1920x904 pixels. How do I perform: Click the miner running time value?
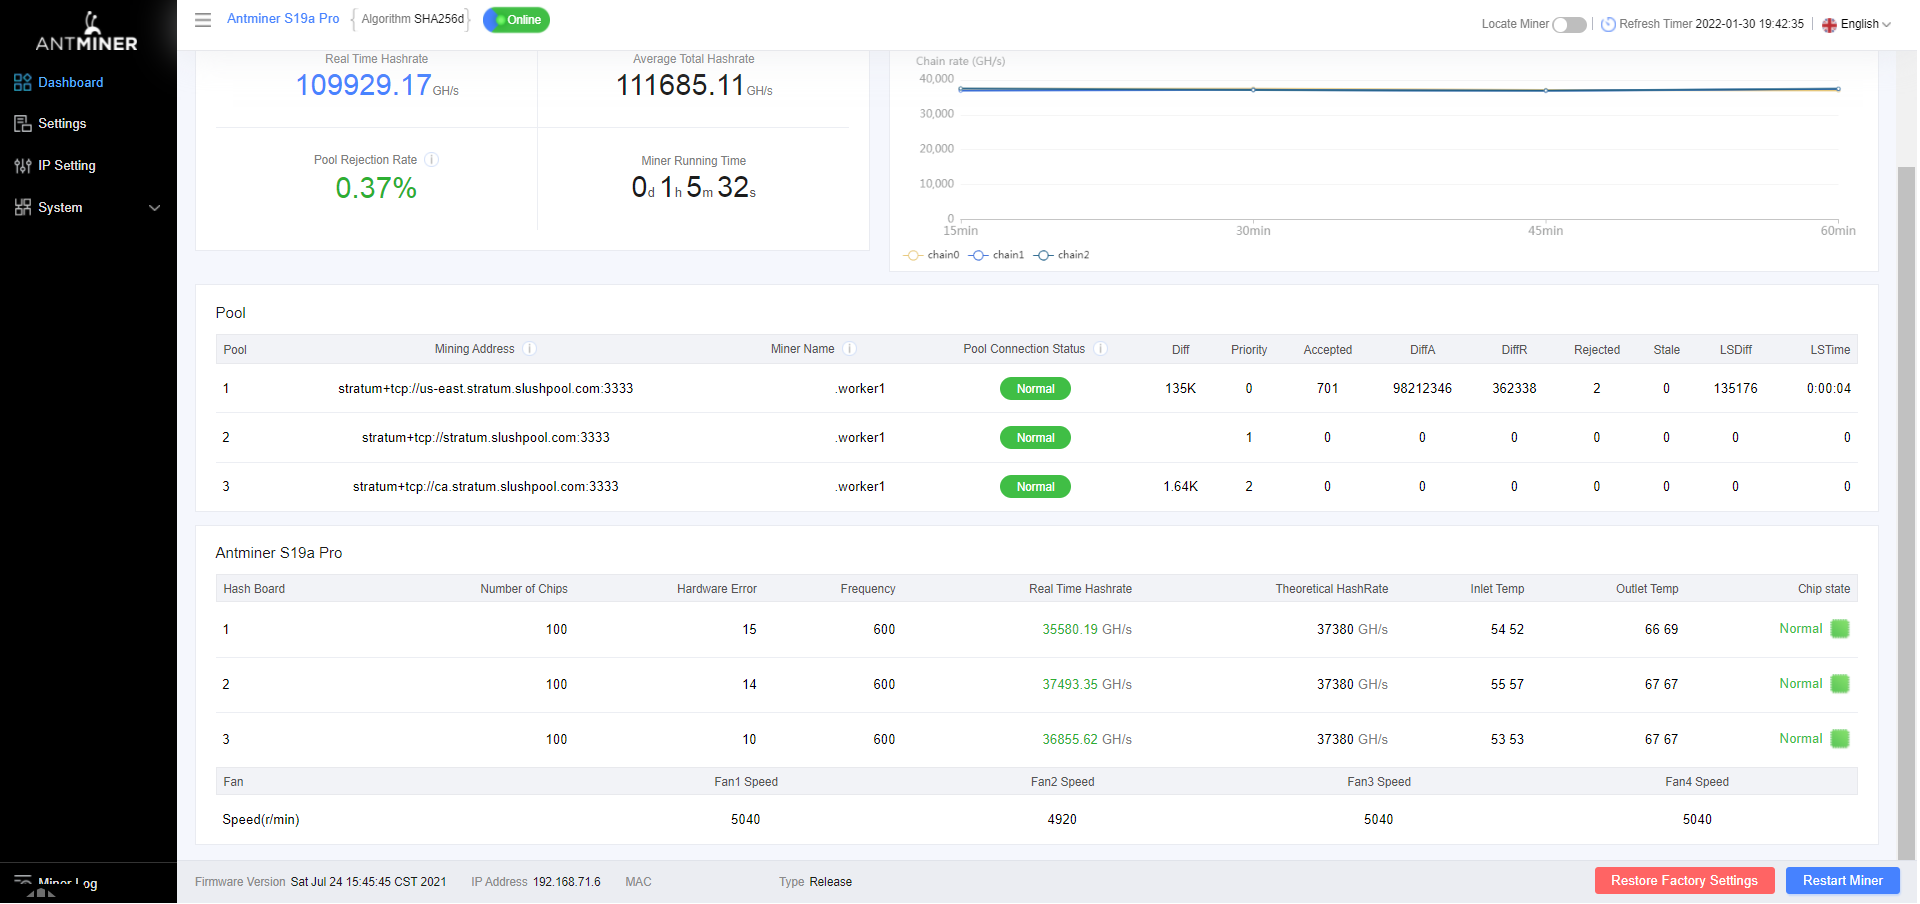(694, 187)
